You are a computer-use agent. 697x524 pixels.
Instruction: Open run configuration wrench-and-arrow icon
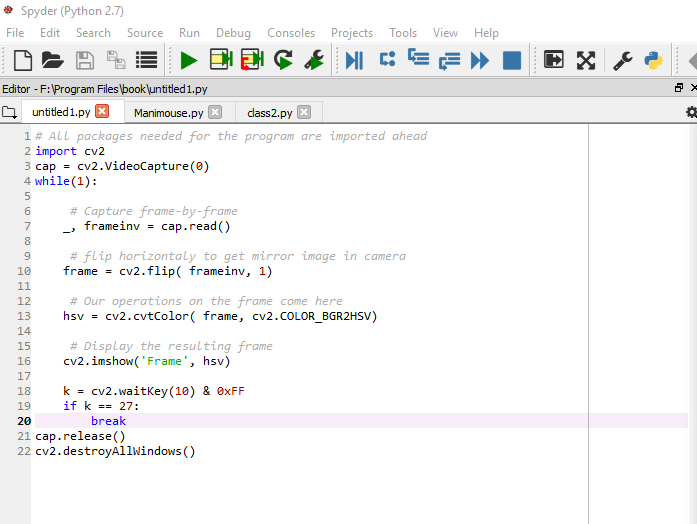click(x=314, y=60)
